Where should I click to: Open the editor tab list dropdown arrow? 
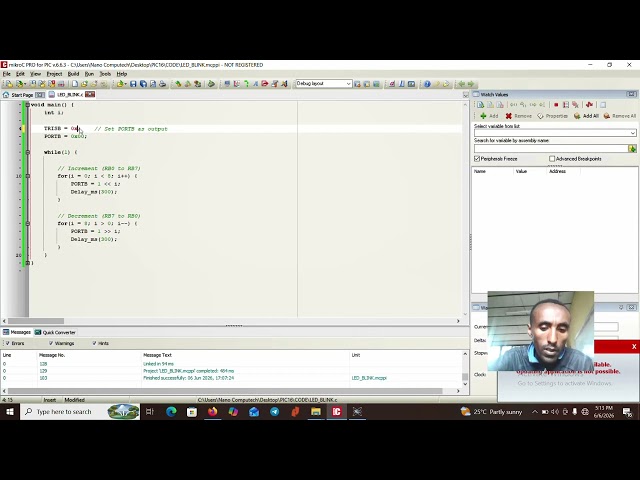tap(465, 95)
